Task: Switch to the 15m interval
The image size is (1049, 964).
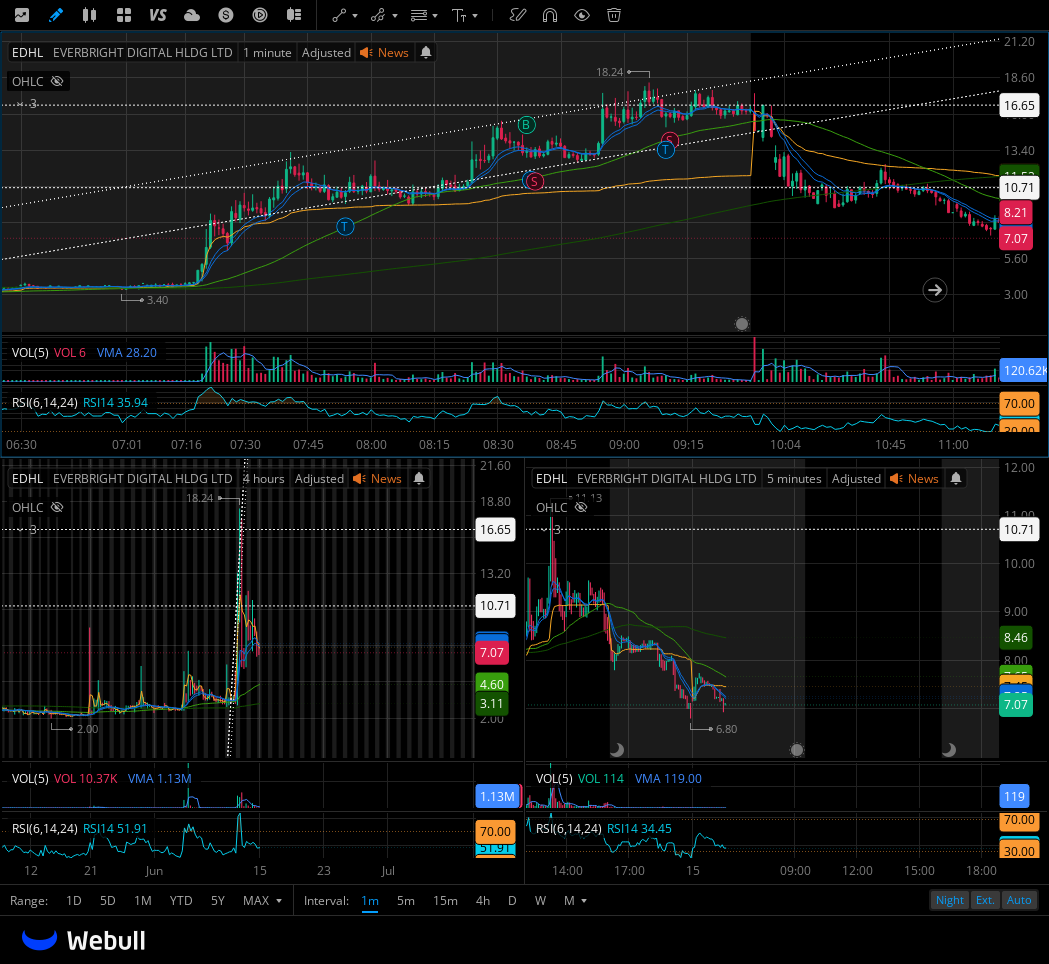Action: (x=445, y=900)
